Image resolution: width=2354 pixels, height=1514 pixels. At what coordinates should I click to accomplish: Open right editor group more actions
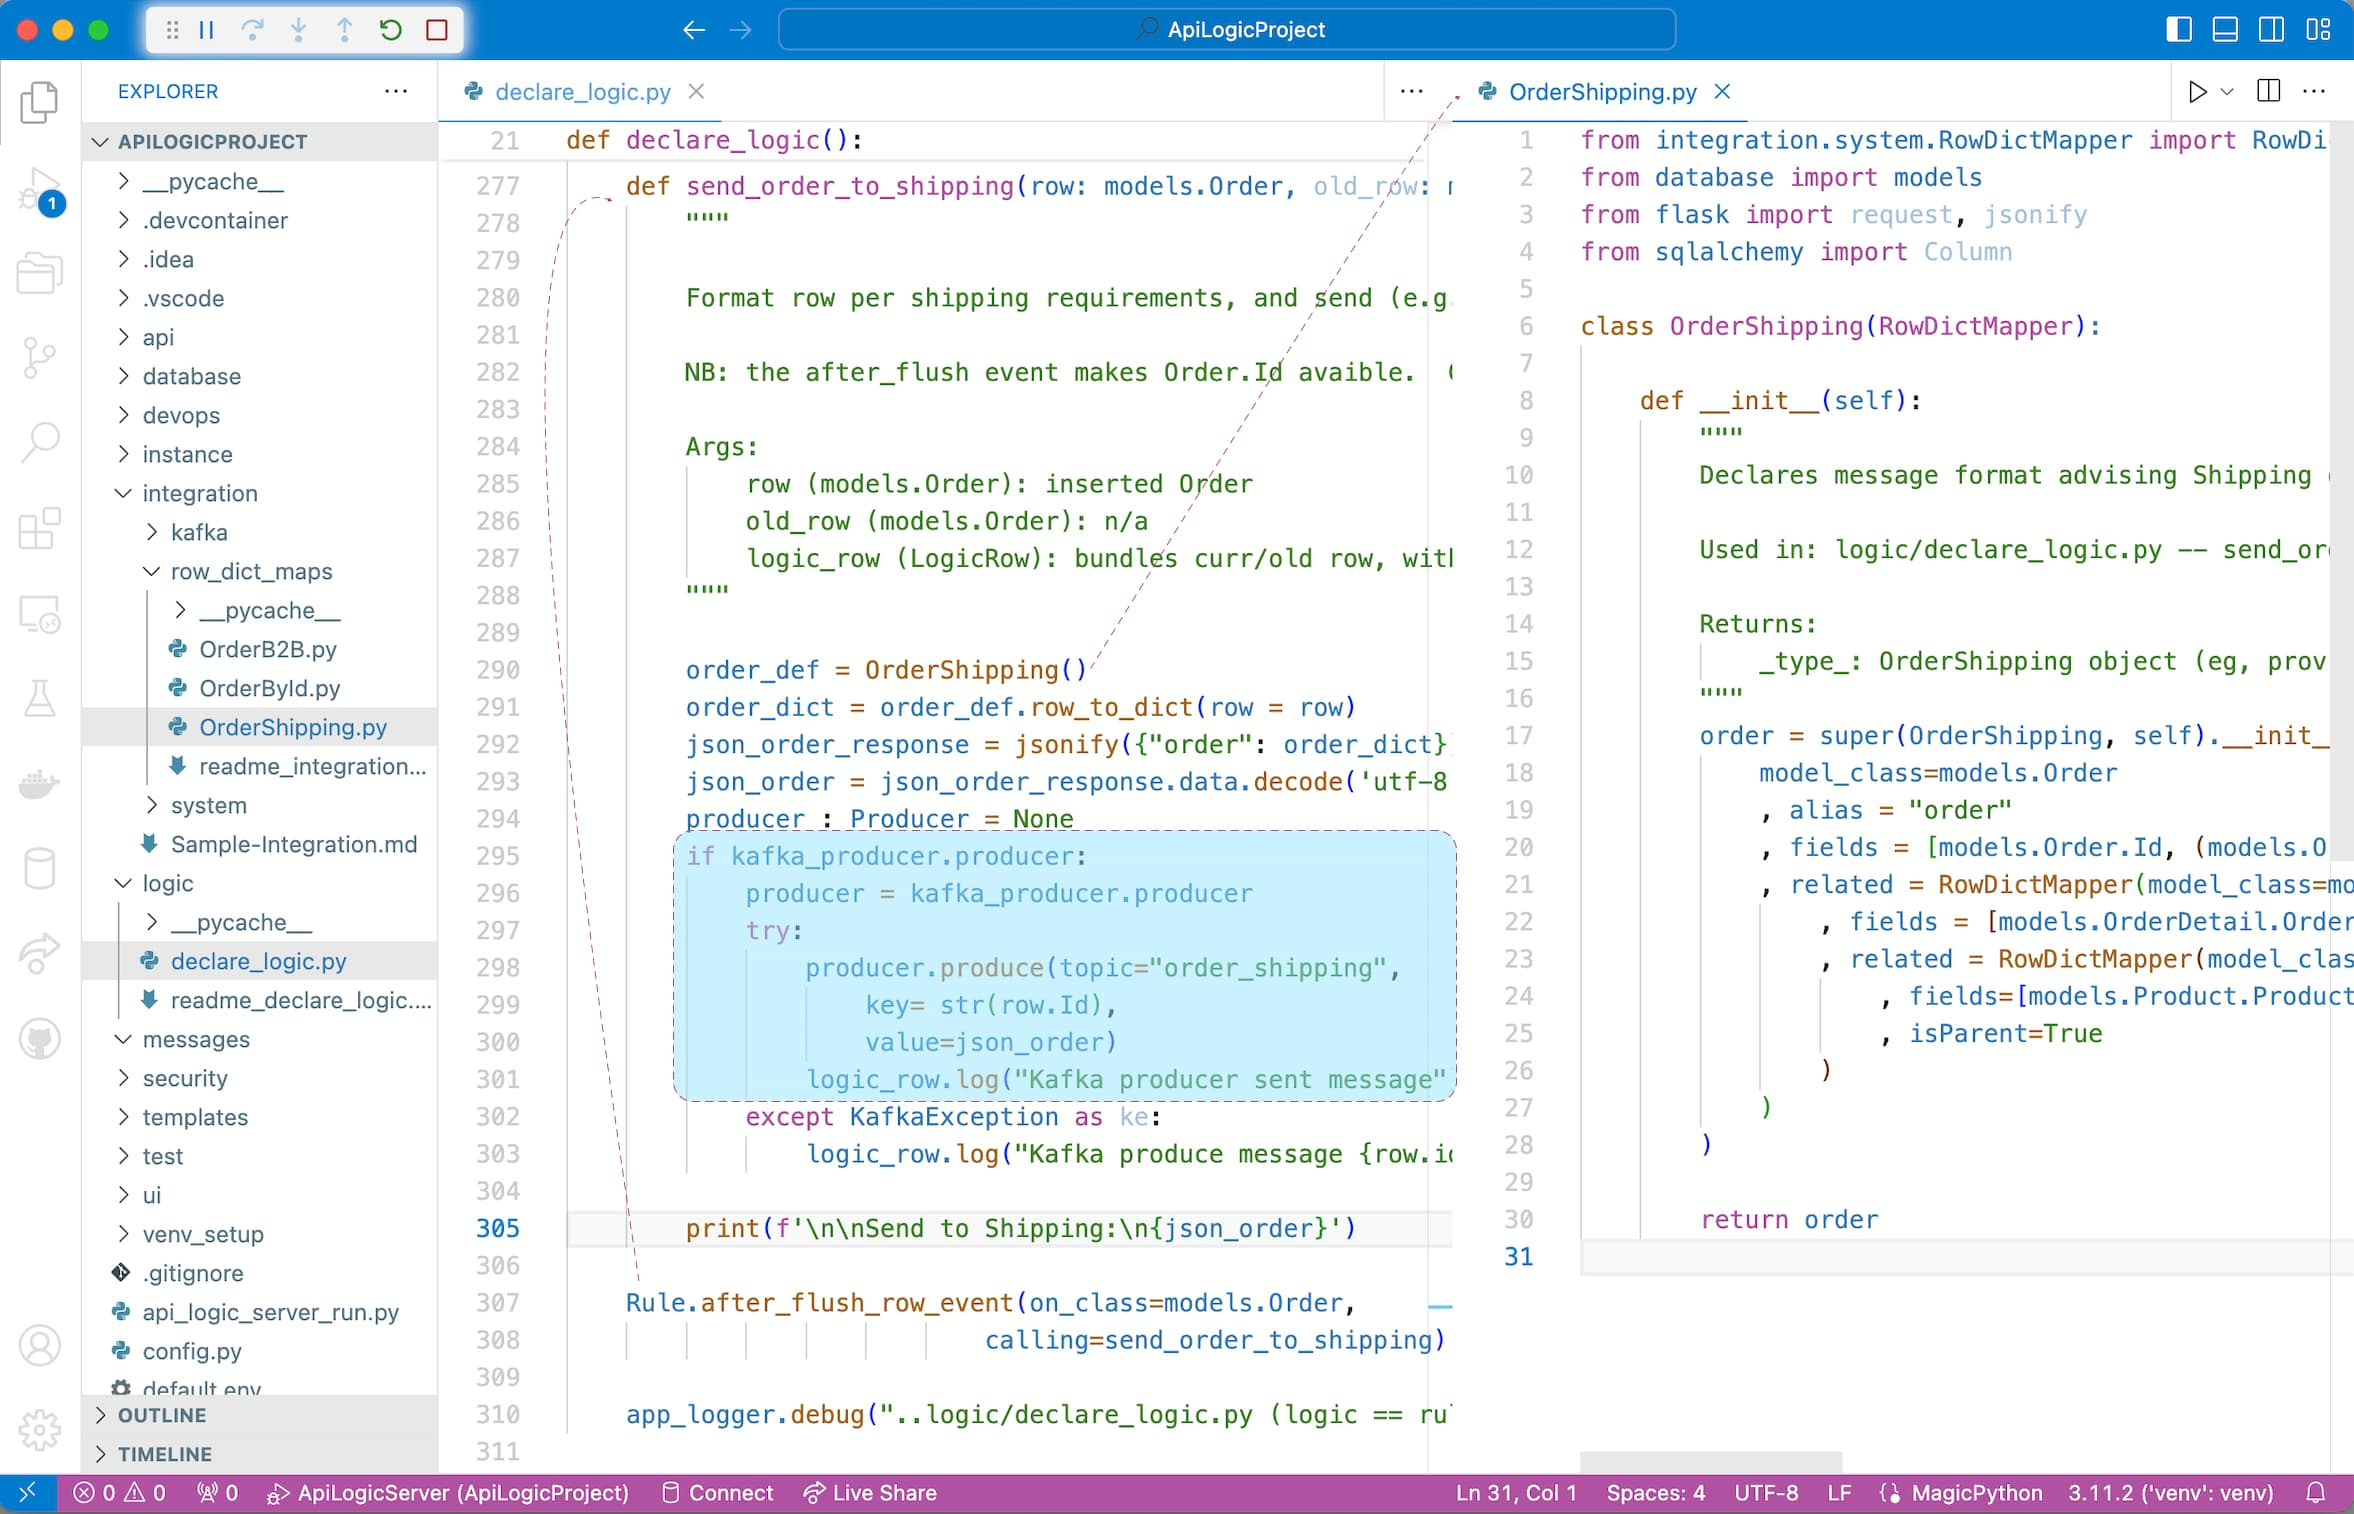pyautogui.click(x=2314, y=91)
